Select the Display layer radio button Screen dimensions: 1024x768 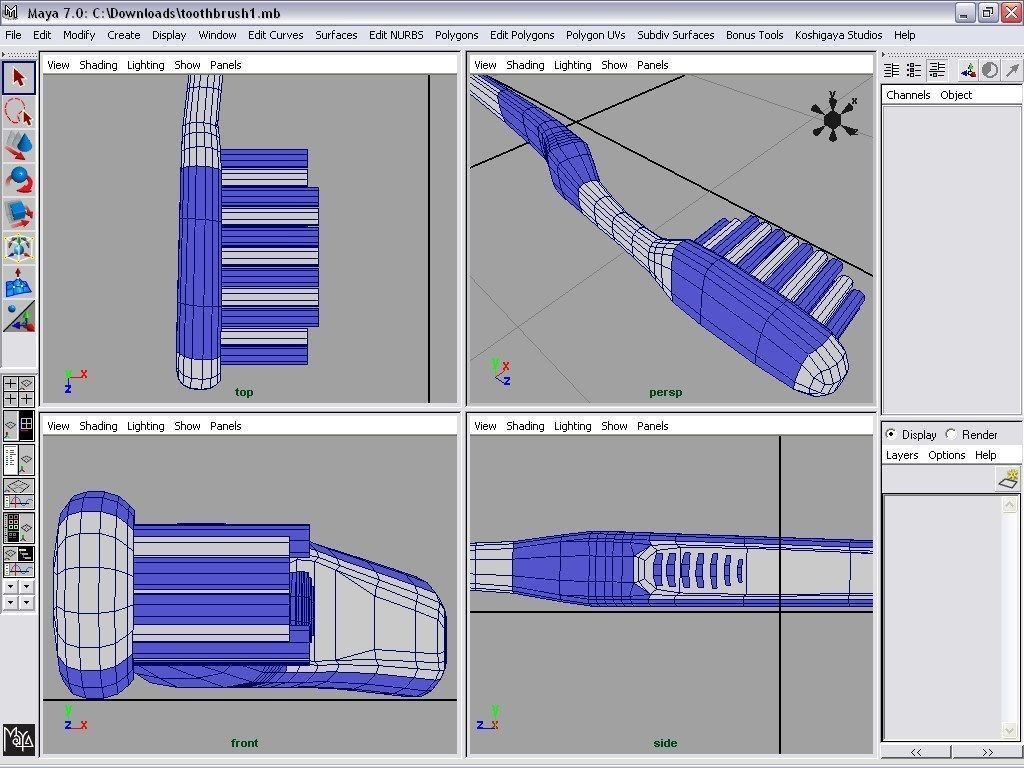(891, 434)
